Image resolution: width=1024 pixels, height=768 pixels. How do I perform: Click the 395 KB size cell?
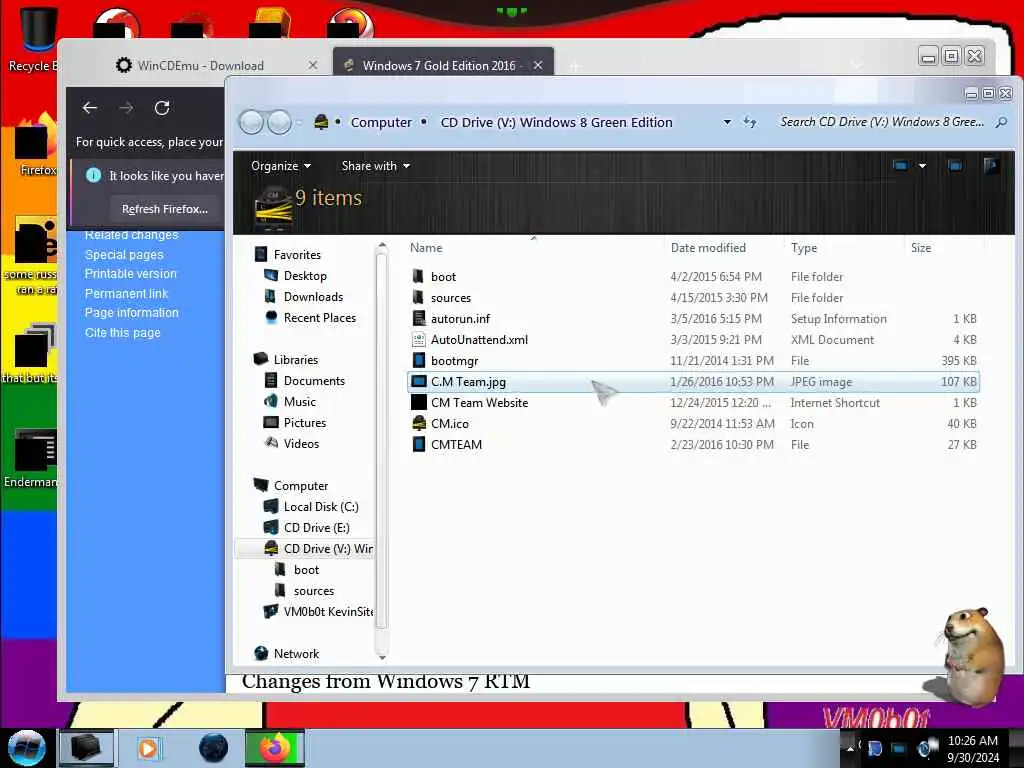[x=959, y=360]
